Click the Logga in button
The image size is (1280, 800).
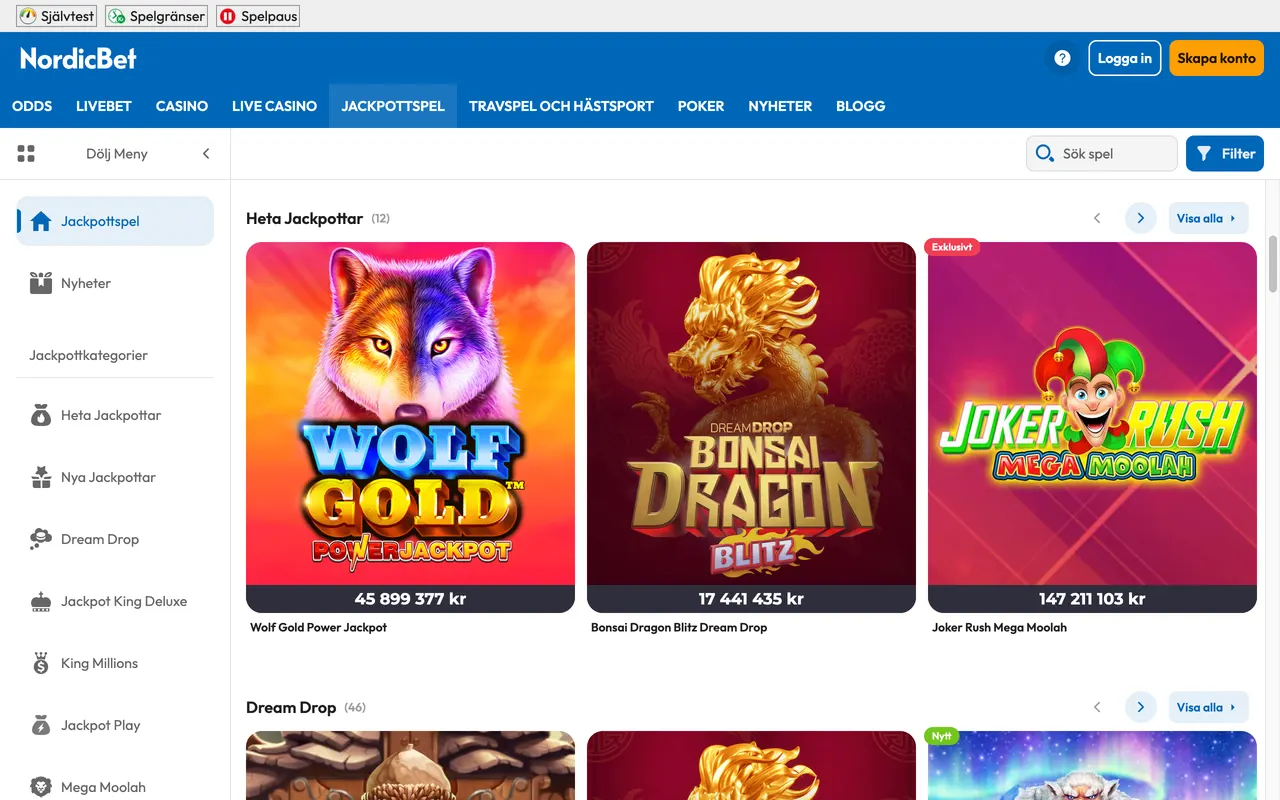tap(1125, 58)
